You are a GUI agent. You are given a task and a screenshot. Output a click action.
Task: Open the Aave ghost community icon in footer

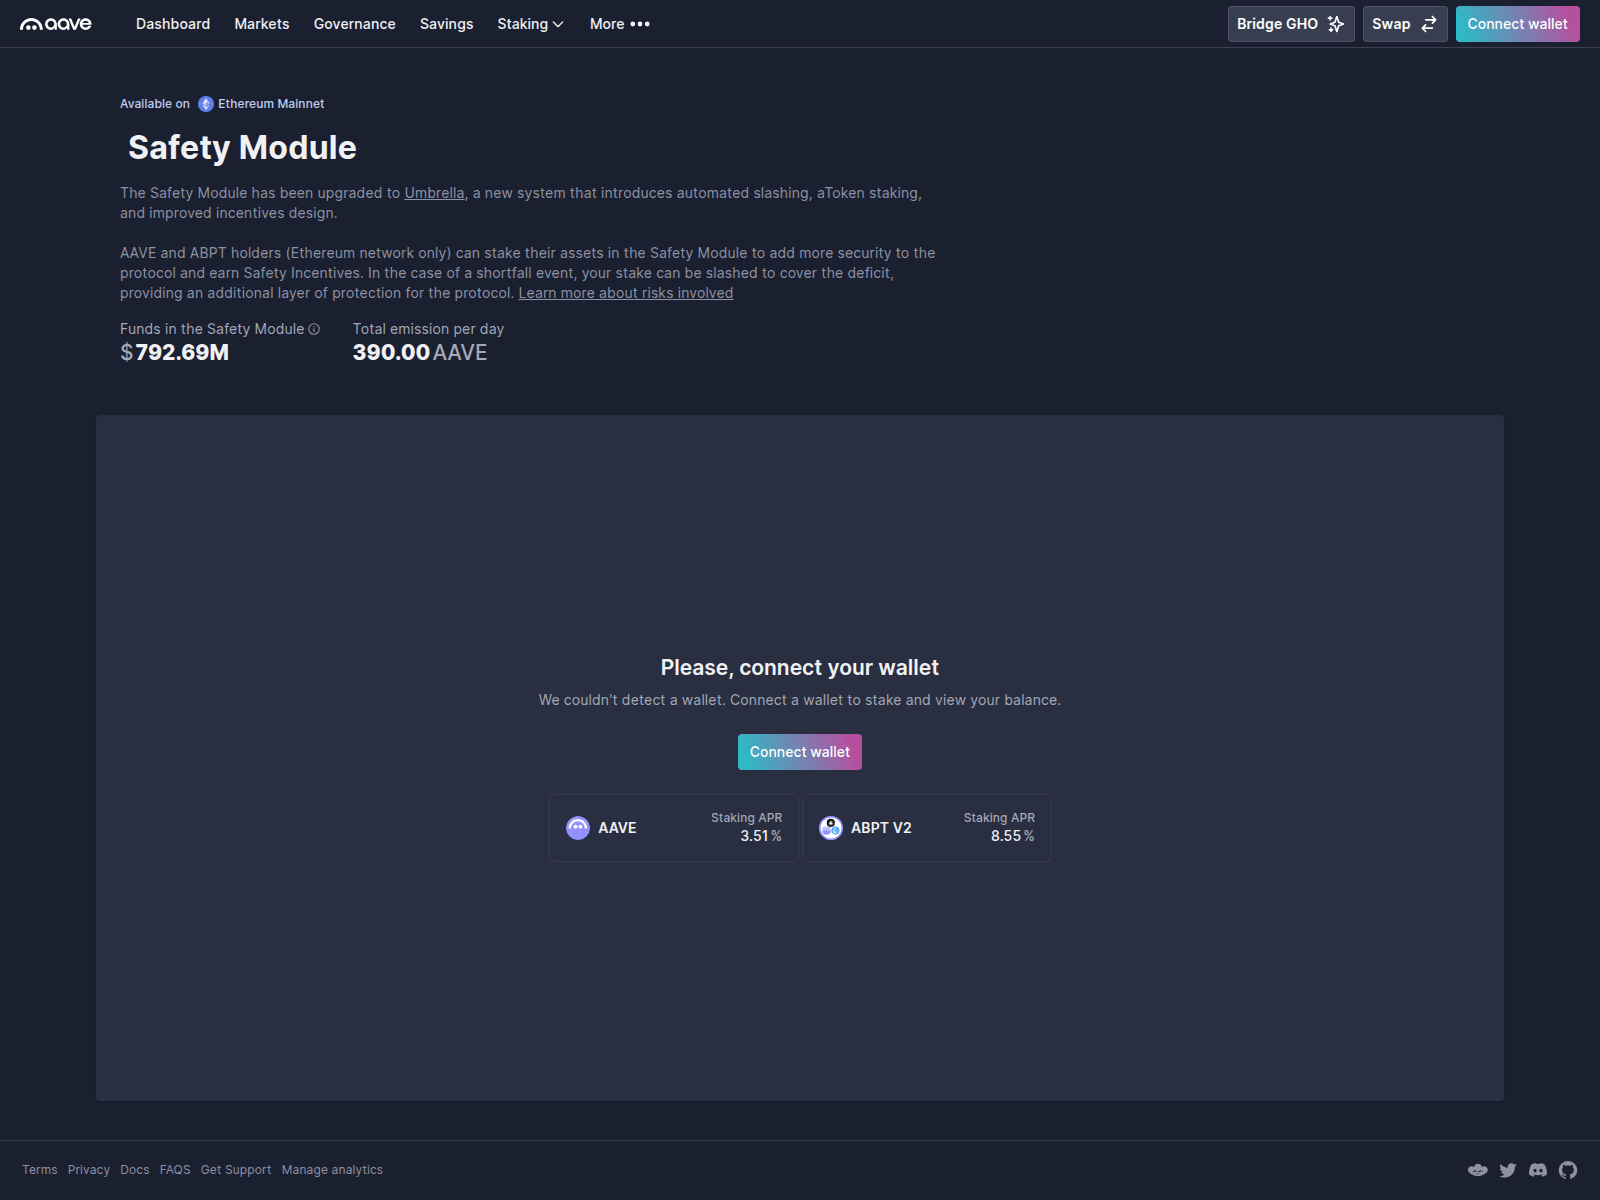(1478, 1170)
